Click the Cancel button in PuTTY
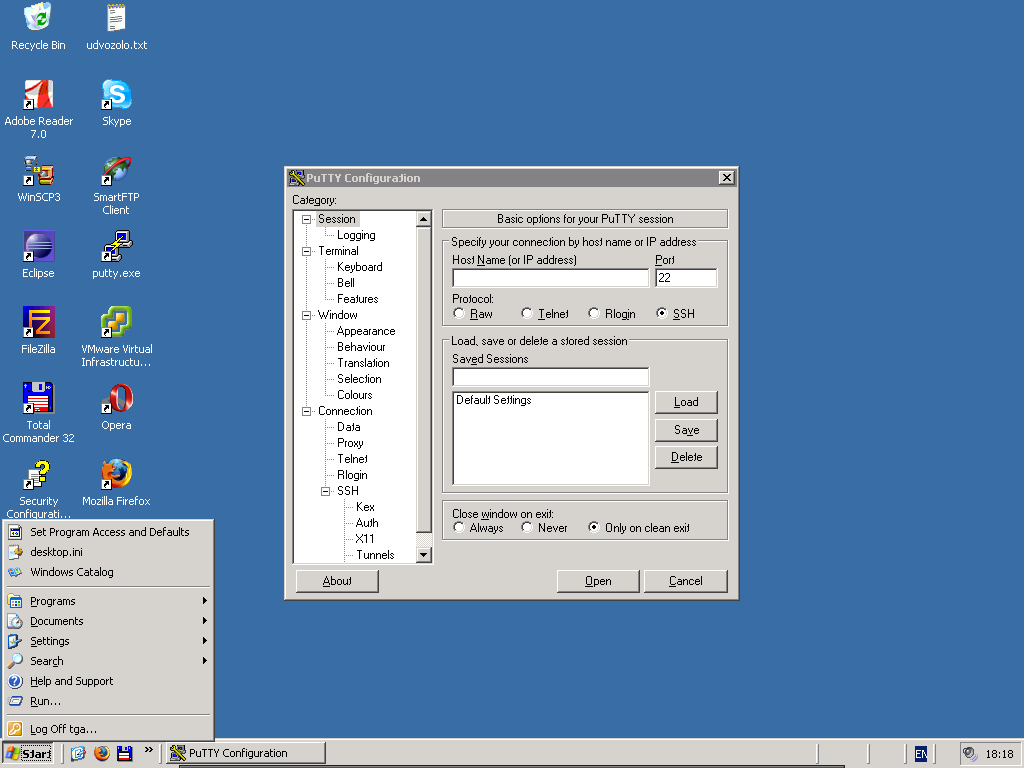Image resolution: width=1024 pixels, height=768 pixels. click(x=686, y=581)
